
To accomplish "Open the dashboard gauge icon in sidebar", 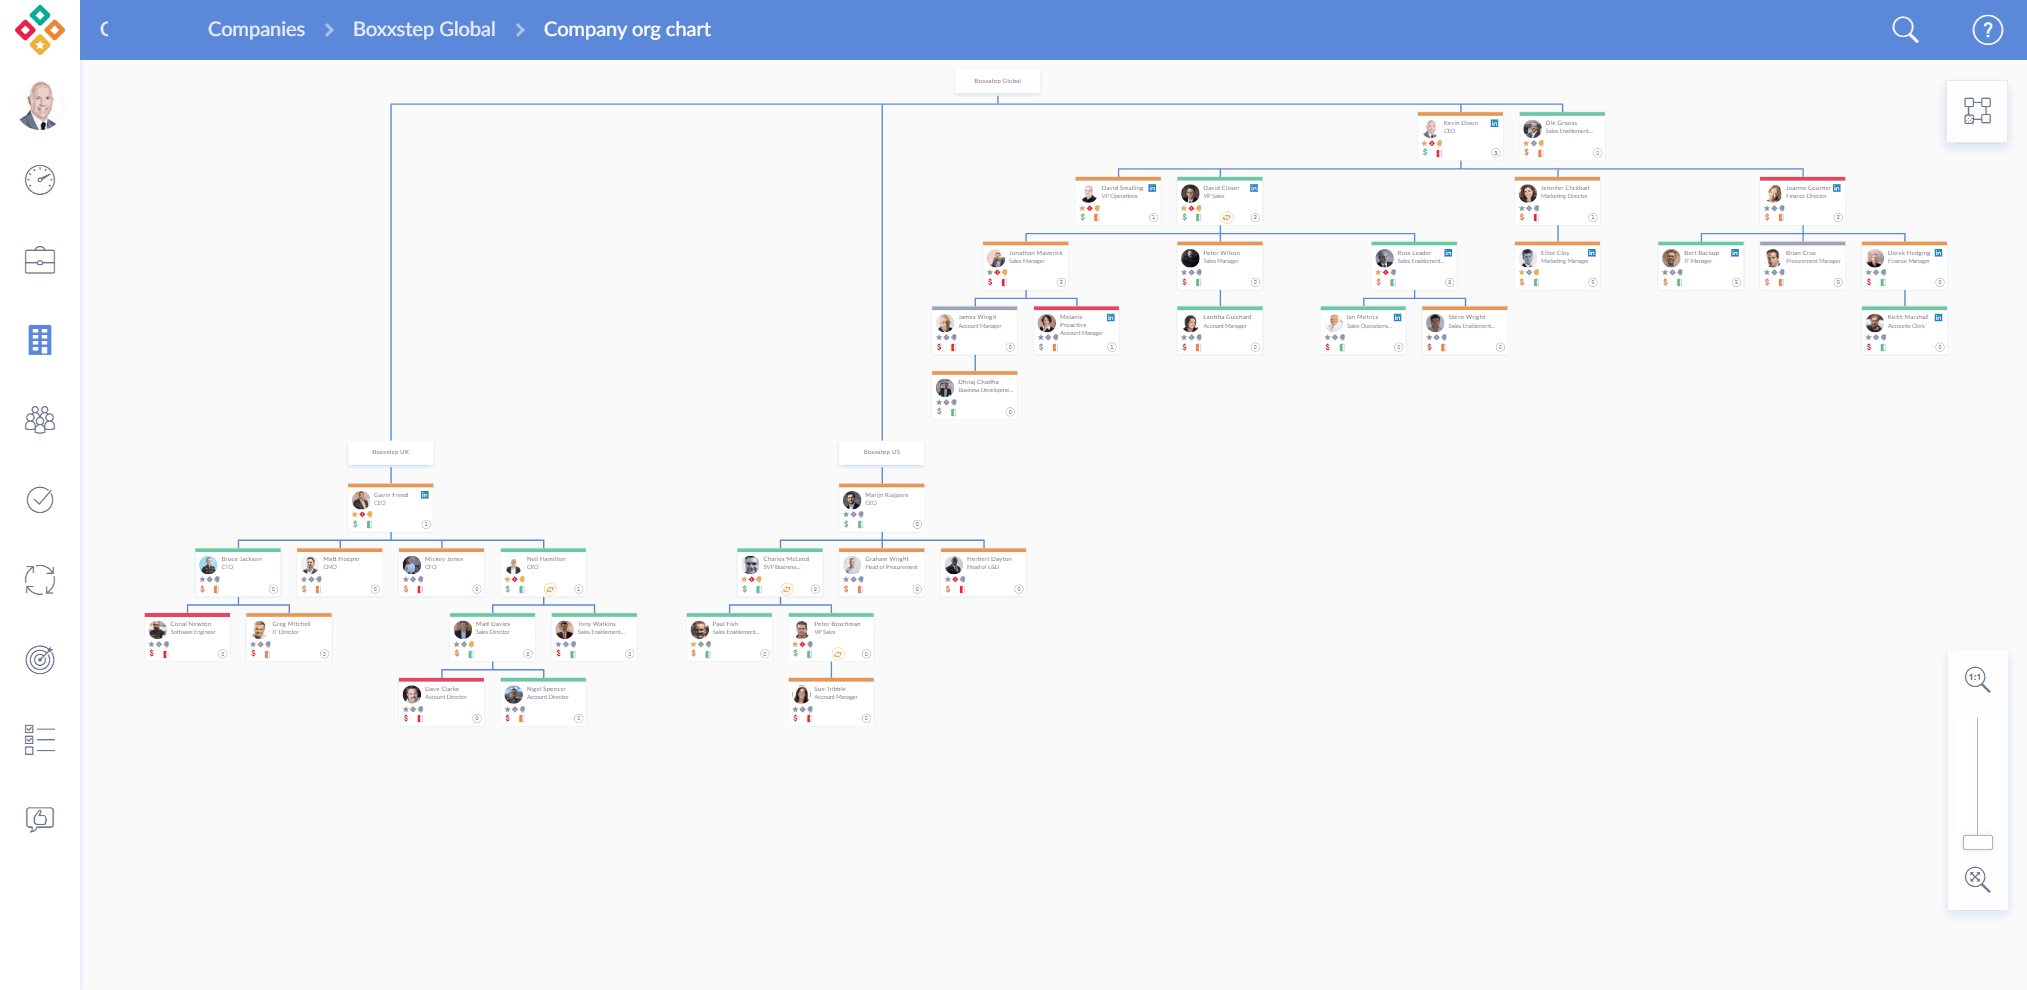I will click(40, 180).
